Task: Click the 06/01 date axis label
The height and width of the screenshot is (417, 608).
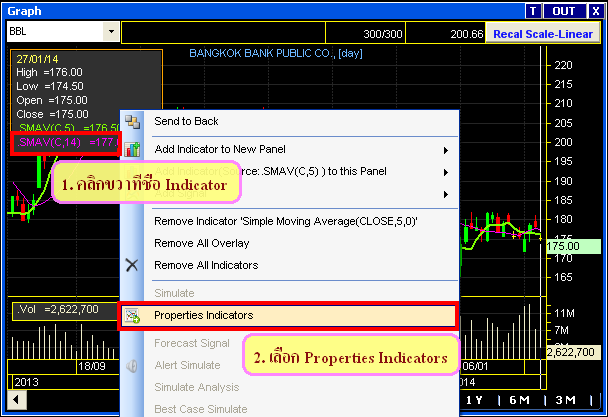Action: pyautogui.click(x=475, y=366)
